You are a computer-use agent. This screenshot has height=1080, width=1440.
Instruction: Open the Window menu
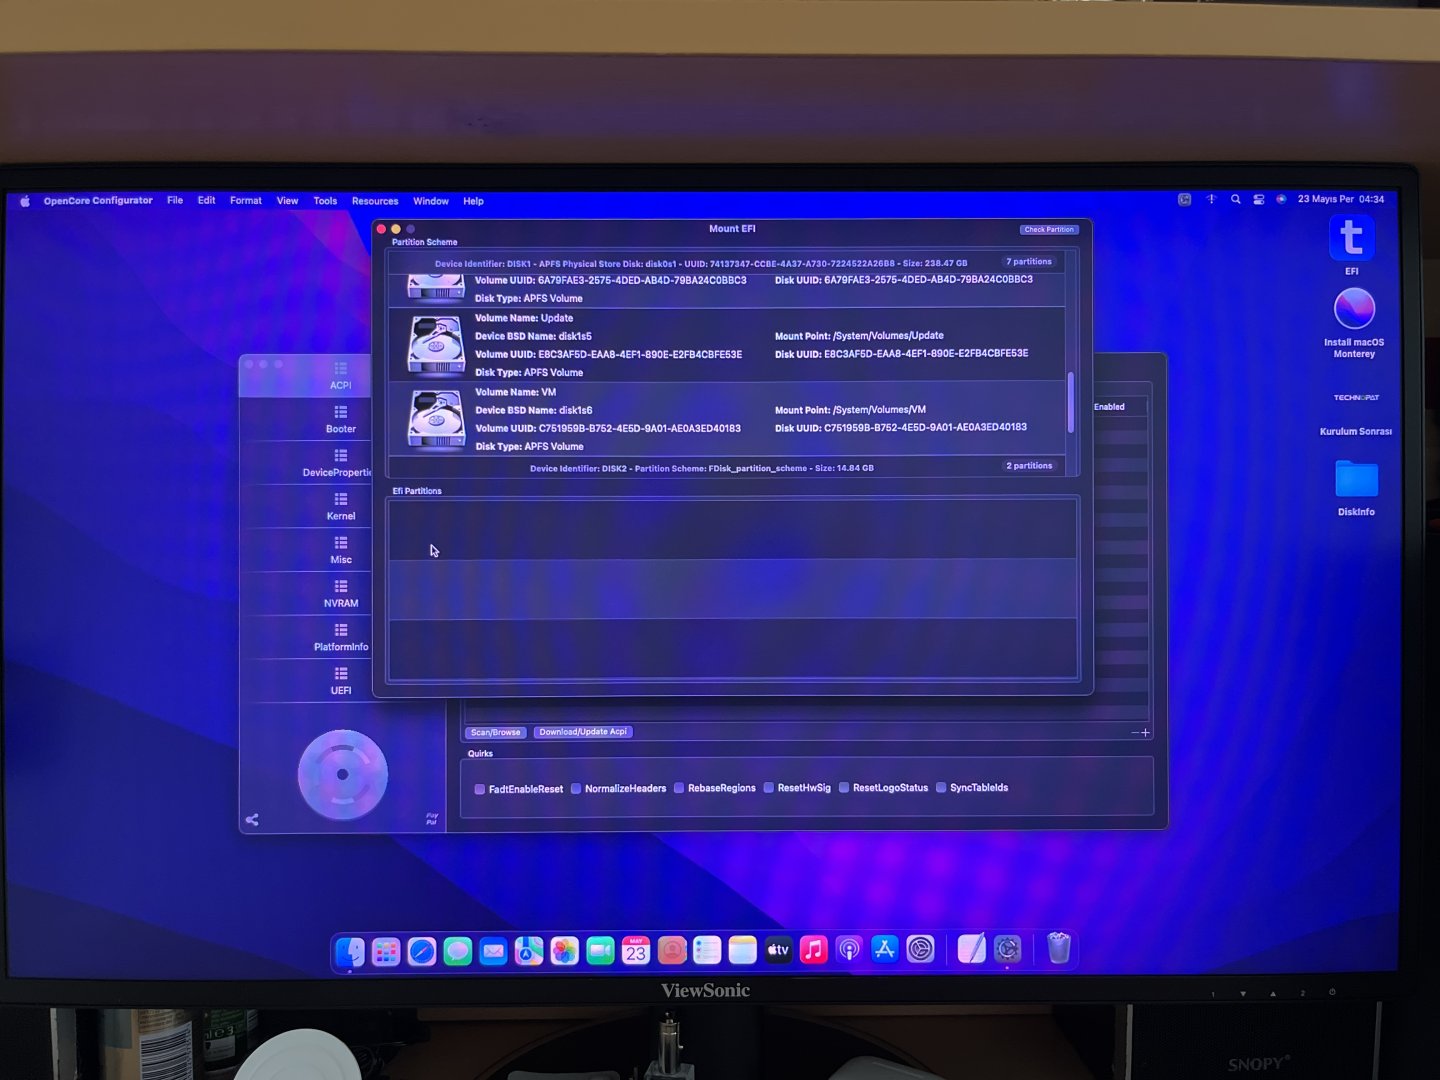(x=431, y=201)
